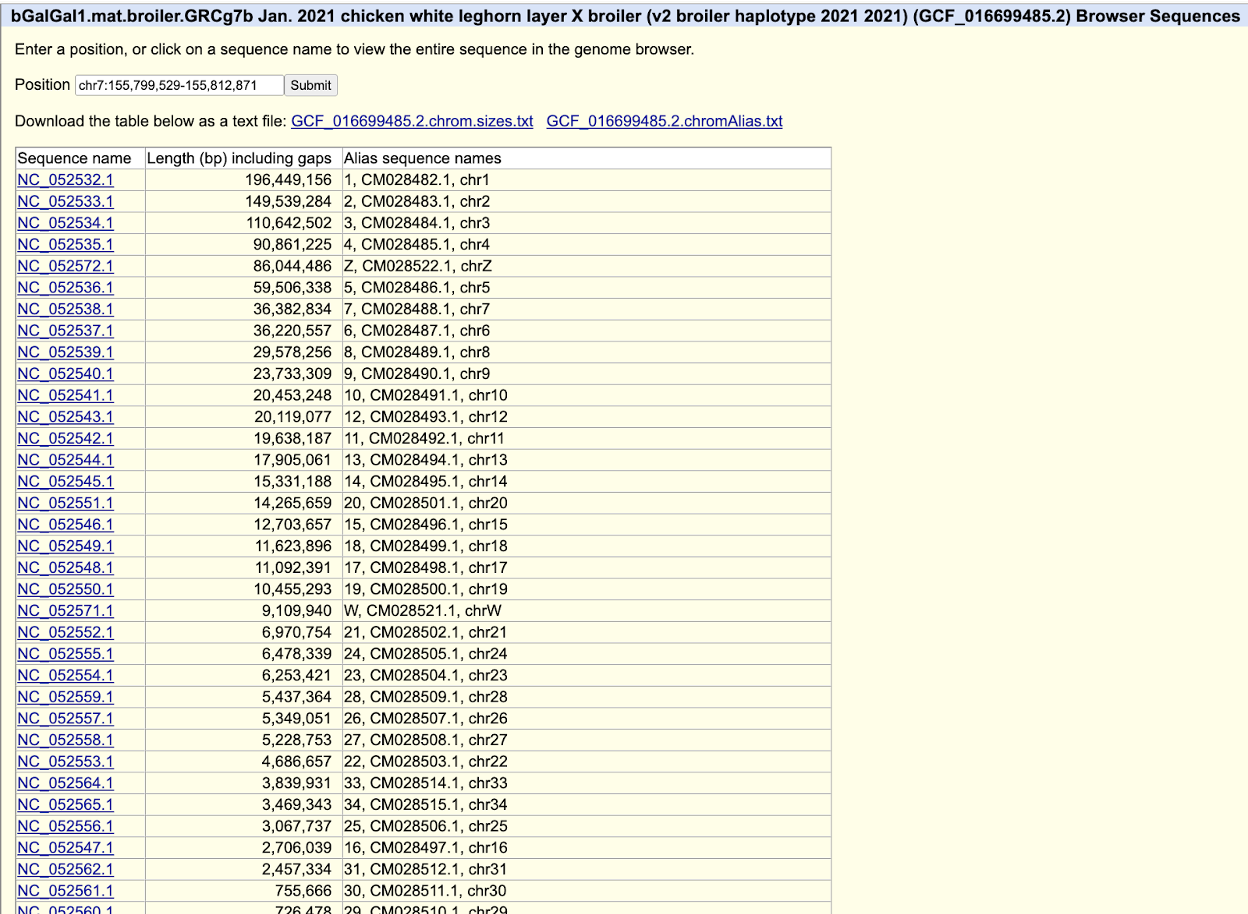1248x914 pixels.
Task: Open the chrZ sequence NC_052572.1
Action: click(x=65, y=266)
